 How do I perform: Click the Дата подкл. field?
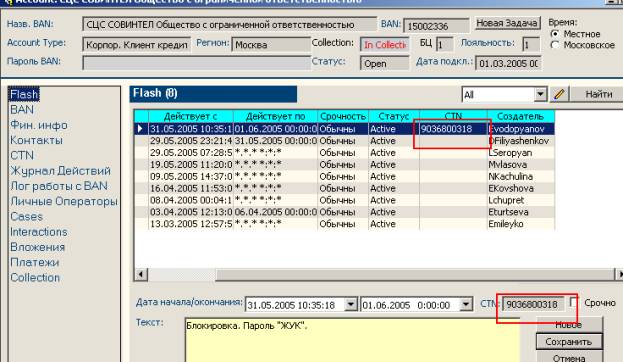pos(508,63)
